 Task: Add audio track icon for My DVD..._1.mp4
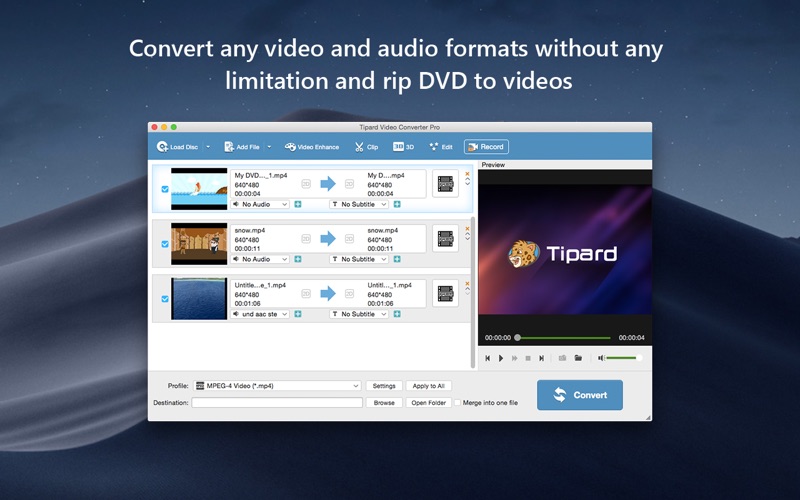(x=298, y=204)
